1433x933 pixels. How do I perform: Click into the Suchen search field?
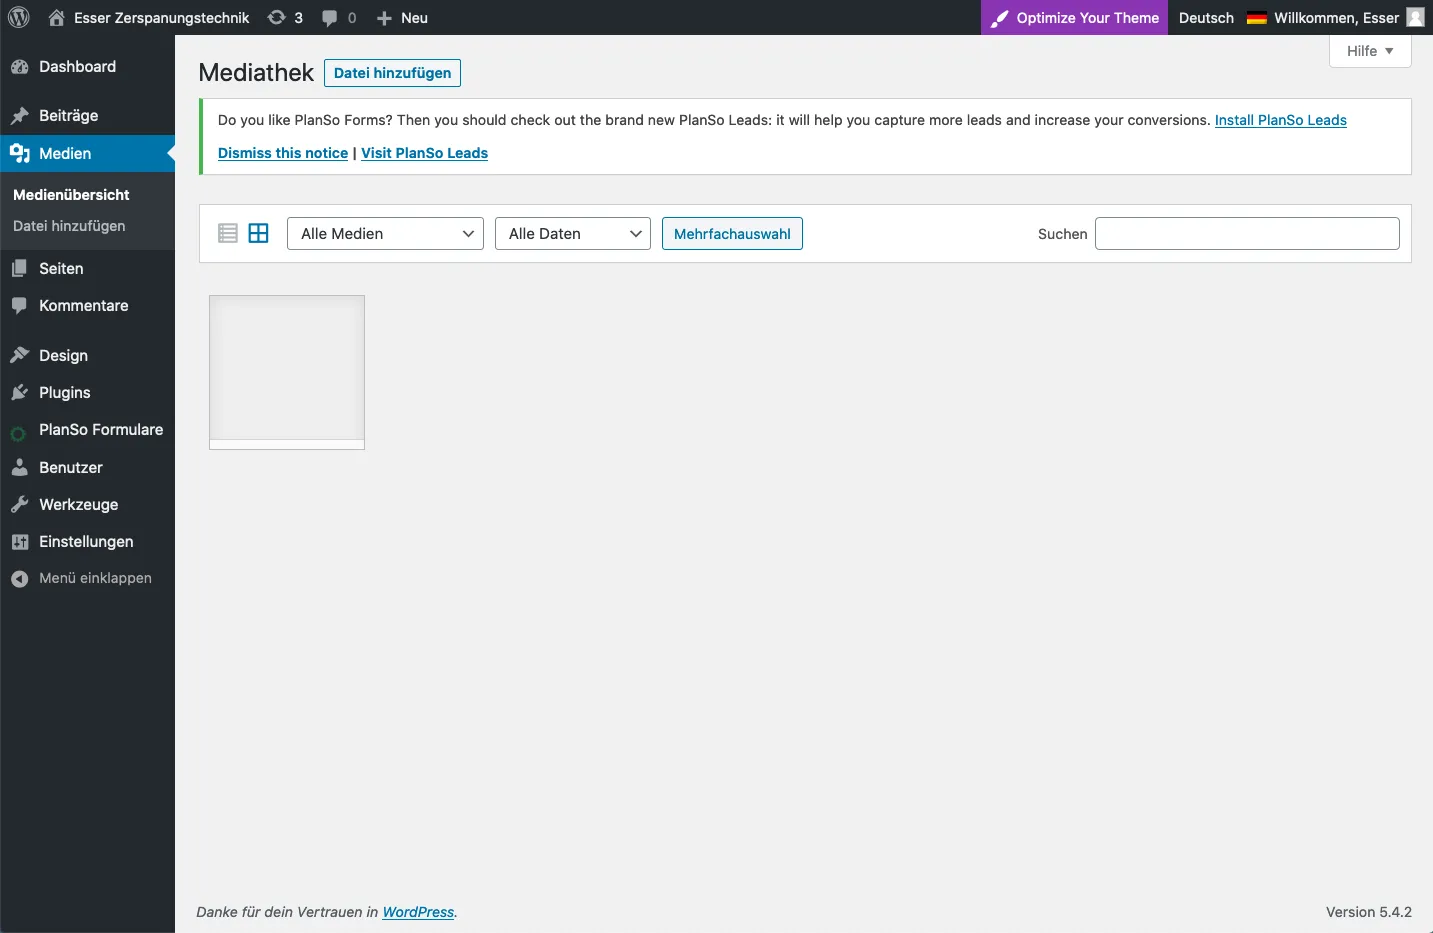1247,233
